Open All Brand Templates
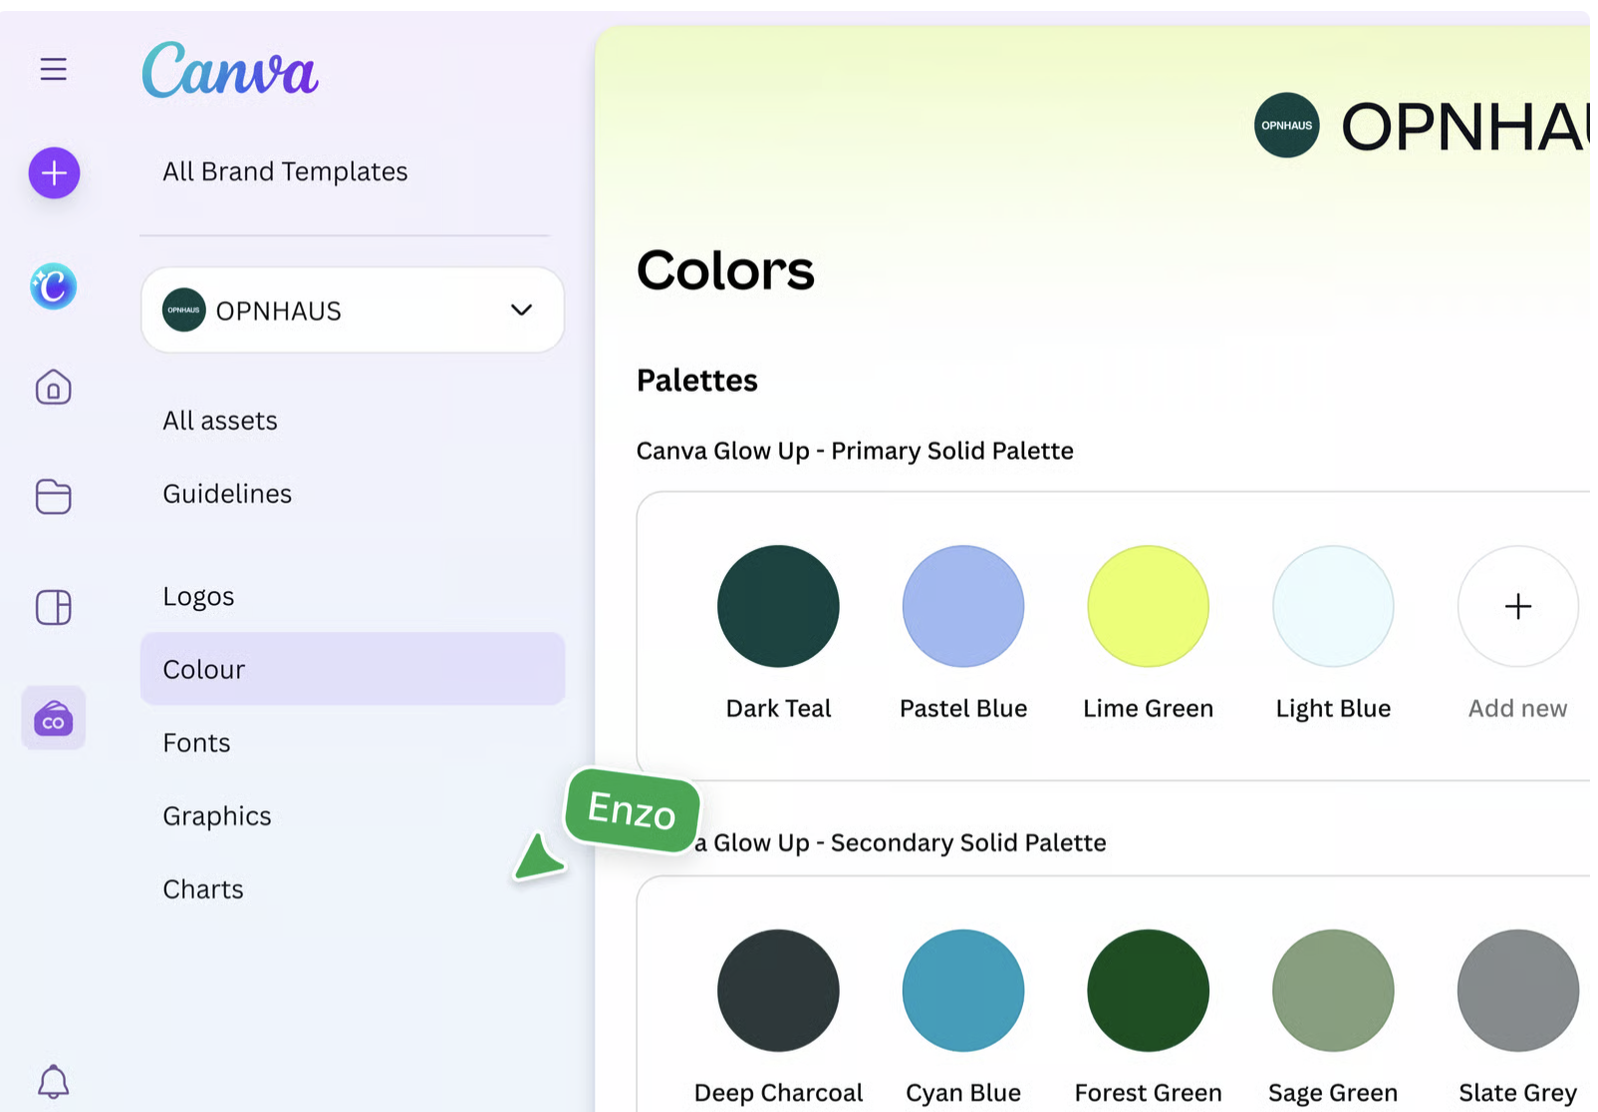 (285, 172)
